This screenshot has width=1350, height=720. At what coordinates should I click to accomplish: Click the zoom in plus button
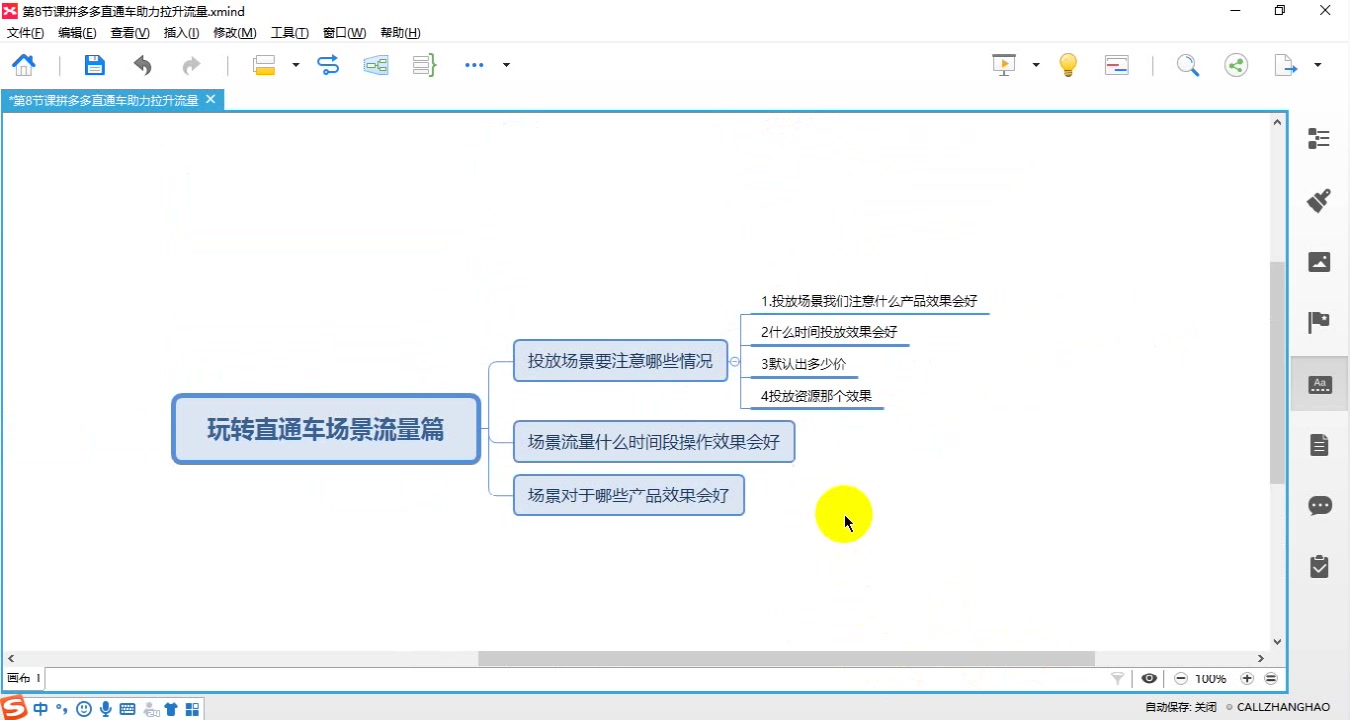point(1248,678)
